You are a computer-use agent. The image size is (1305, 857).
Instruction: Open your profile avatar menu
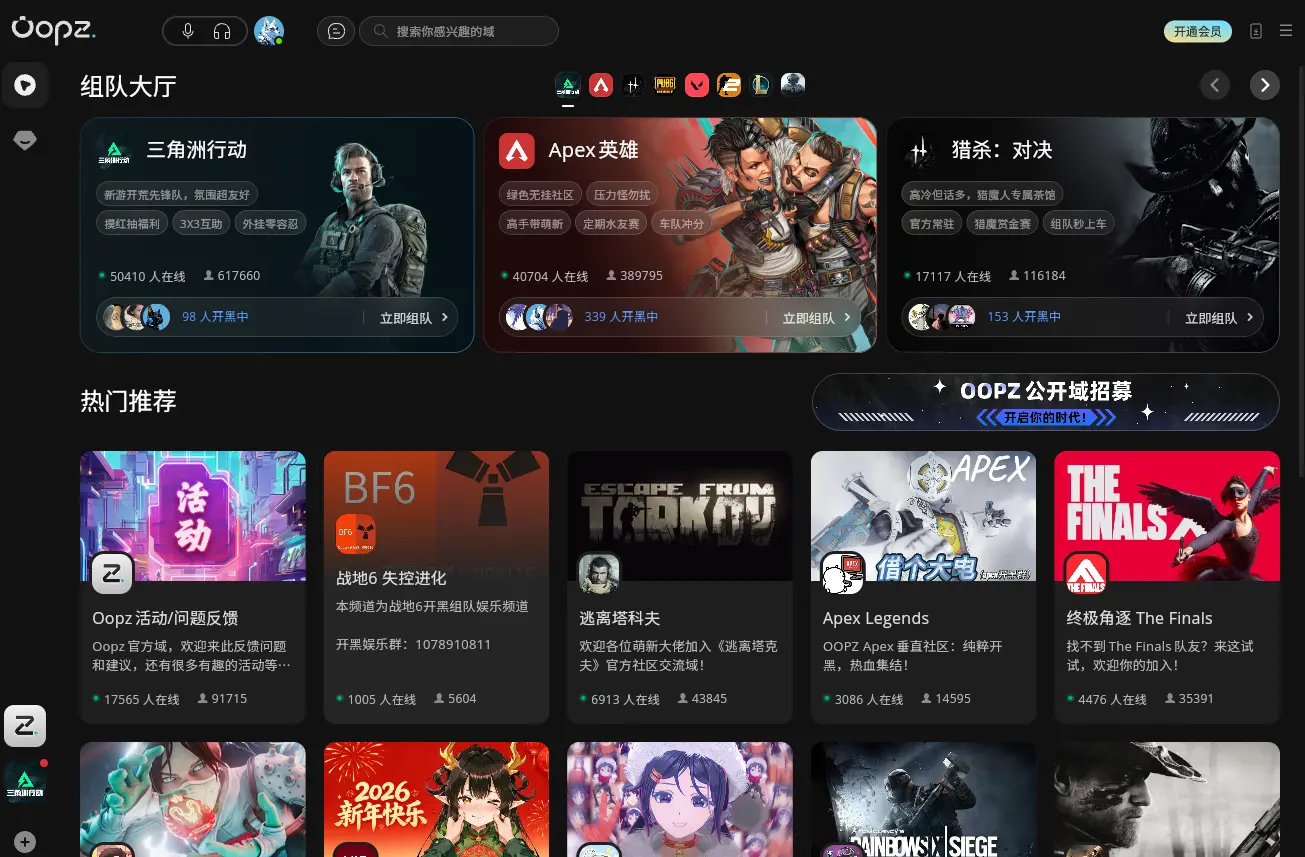(268, 30)
